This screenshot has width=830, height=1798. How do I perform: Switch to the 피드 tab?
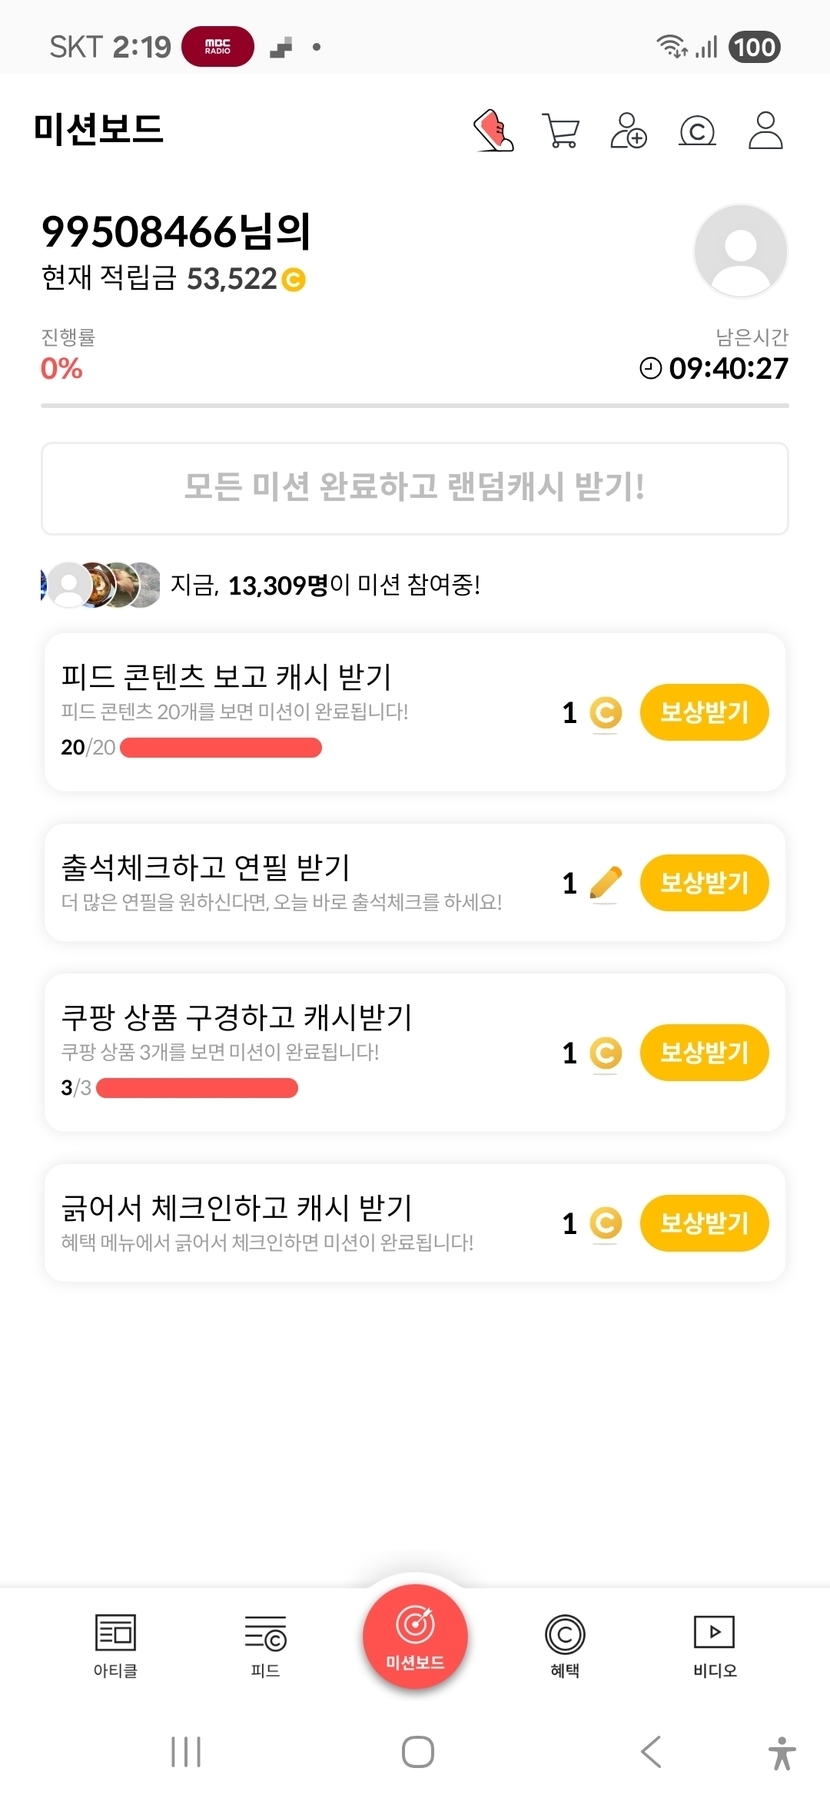pos(265,1645)
